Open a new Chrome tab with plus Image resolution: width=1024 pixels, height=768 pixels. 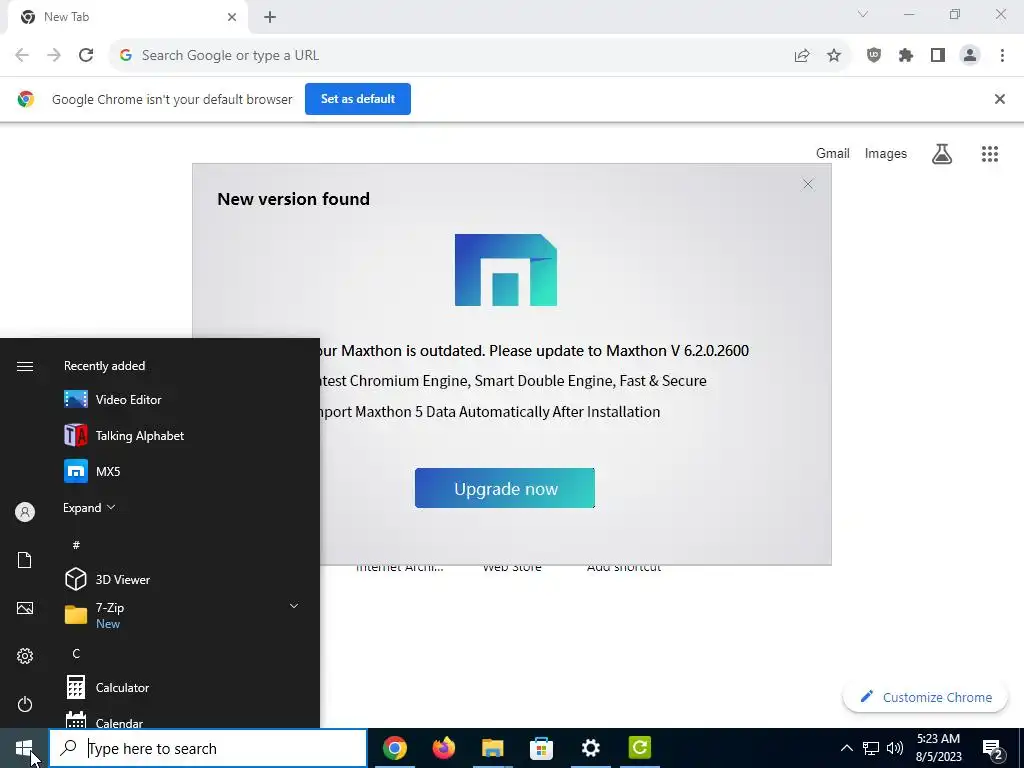click(x=270, y=17)
